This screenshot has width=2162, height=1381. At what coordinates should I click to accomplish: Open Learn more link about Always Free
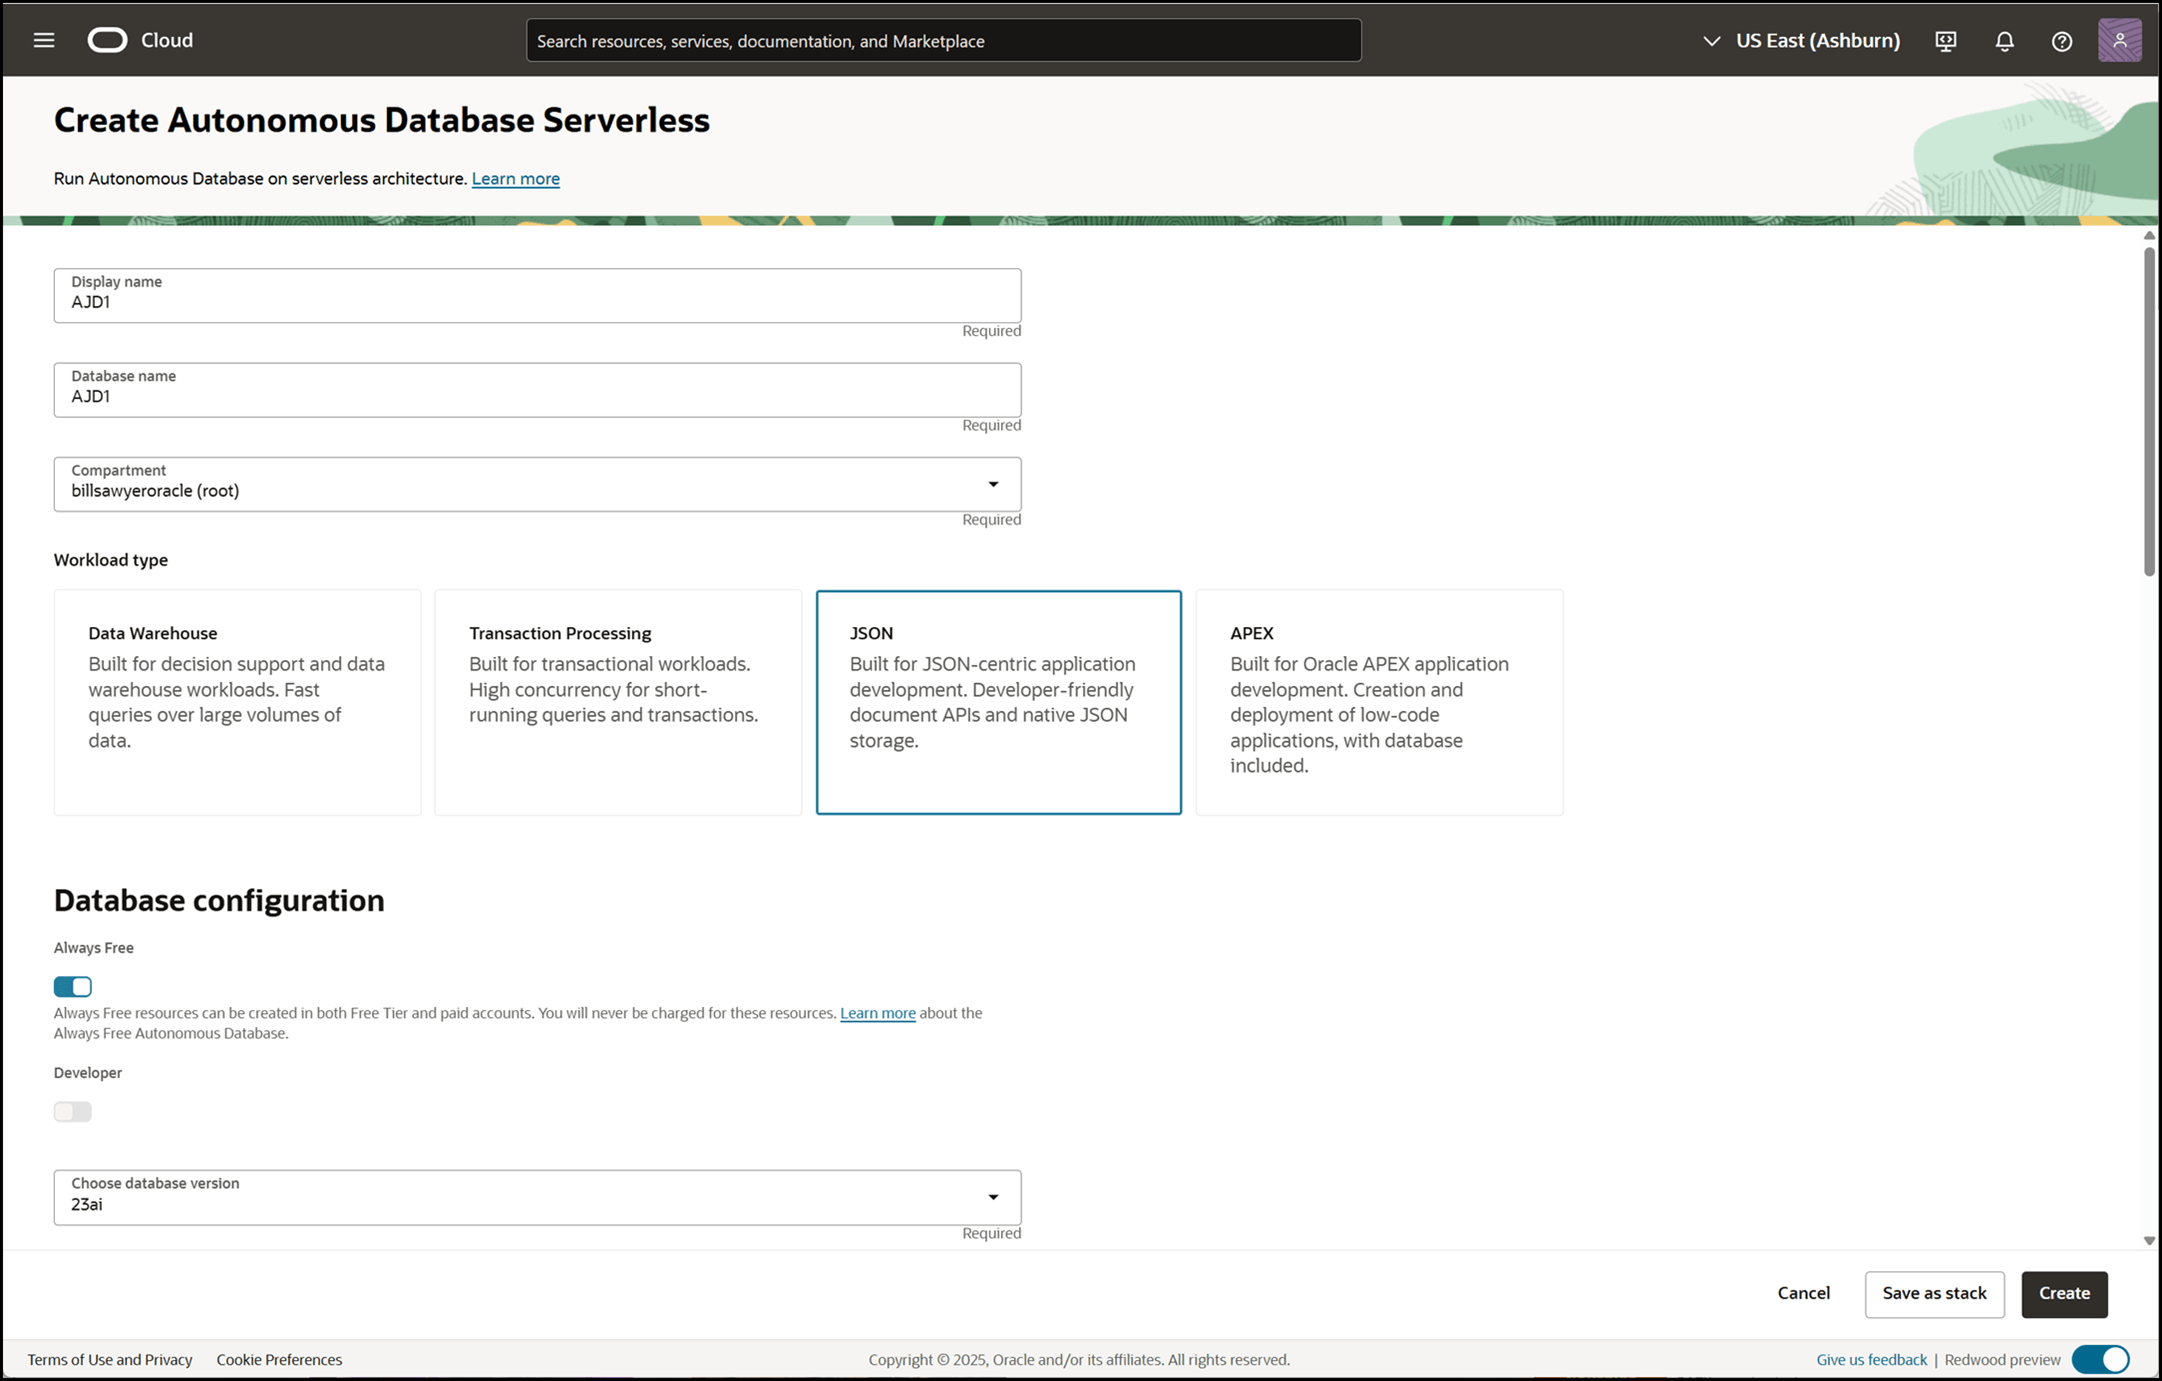click(877, 1013)
